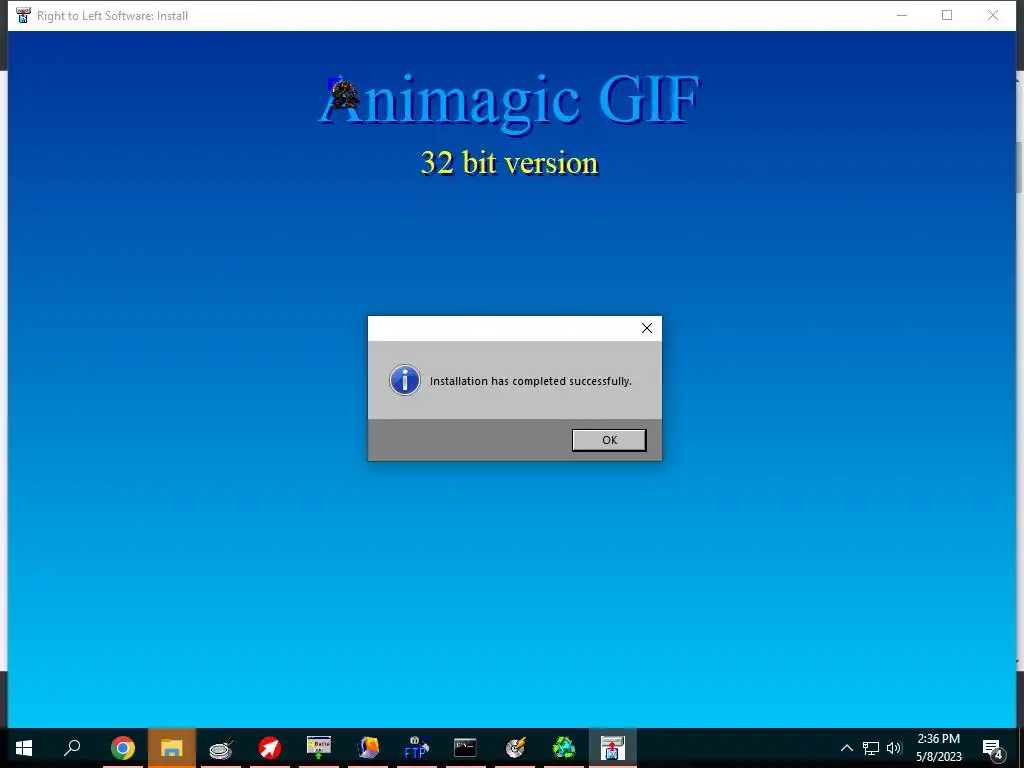Show hidden system tray icons
1024x768 pixels.
[846, 748]
